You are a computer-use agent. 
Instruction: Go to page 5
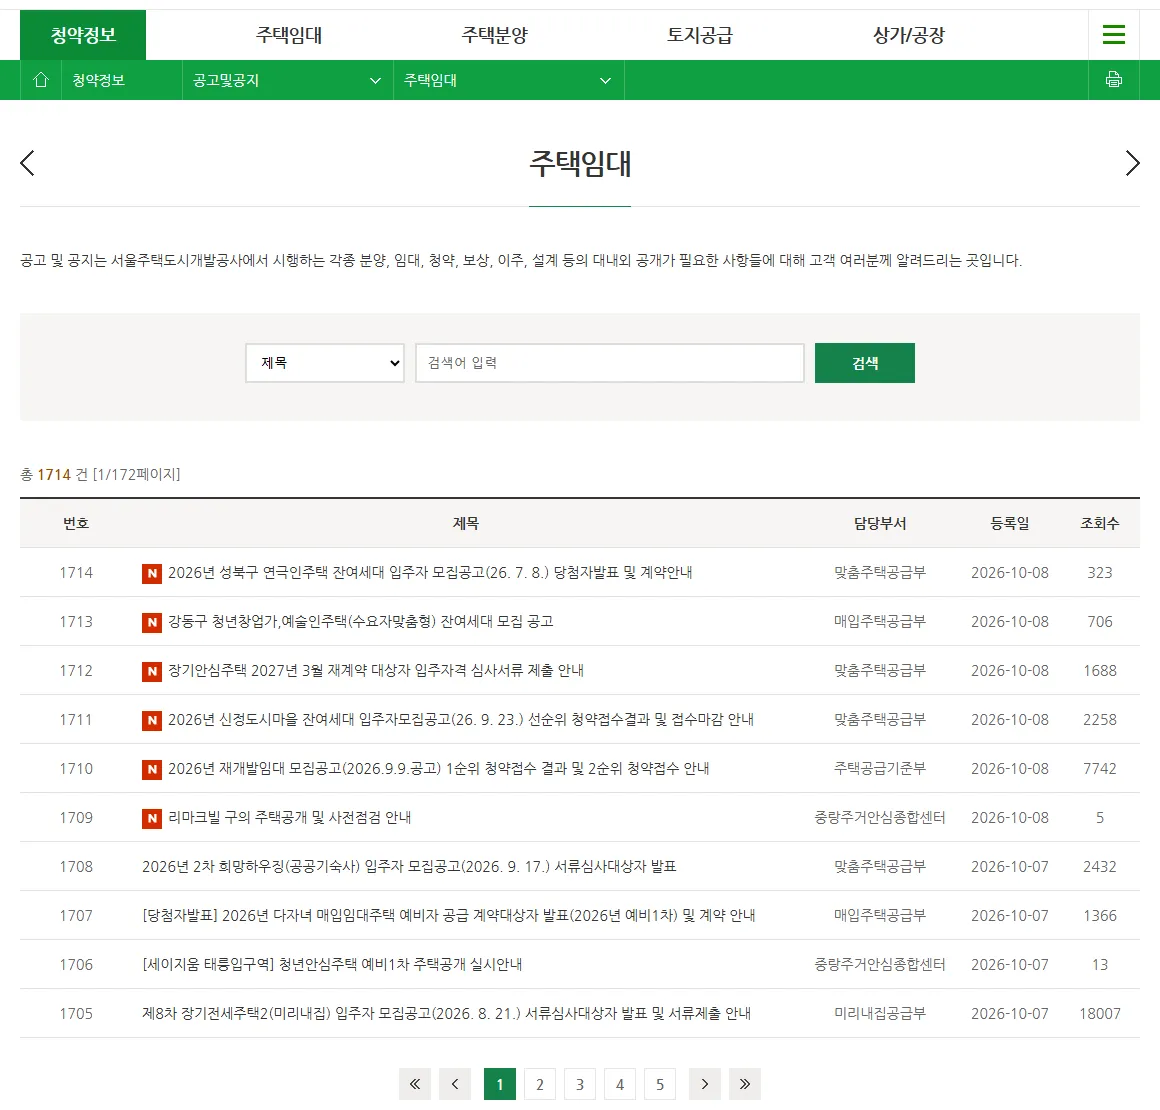point(660,1084)
